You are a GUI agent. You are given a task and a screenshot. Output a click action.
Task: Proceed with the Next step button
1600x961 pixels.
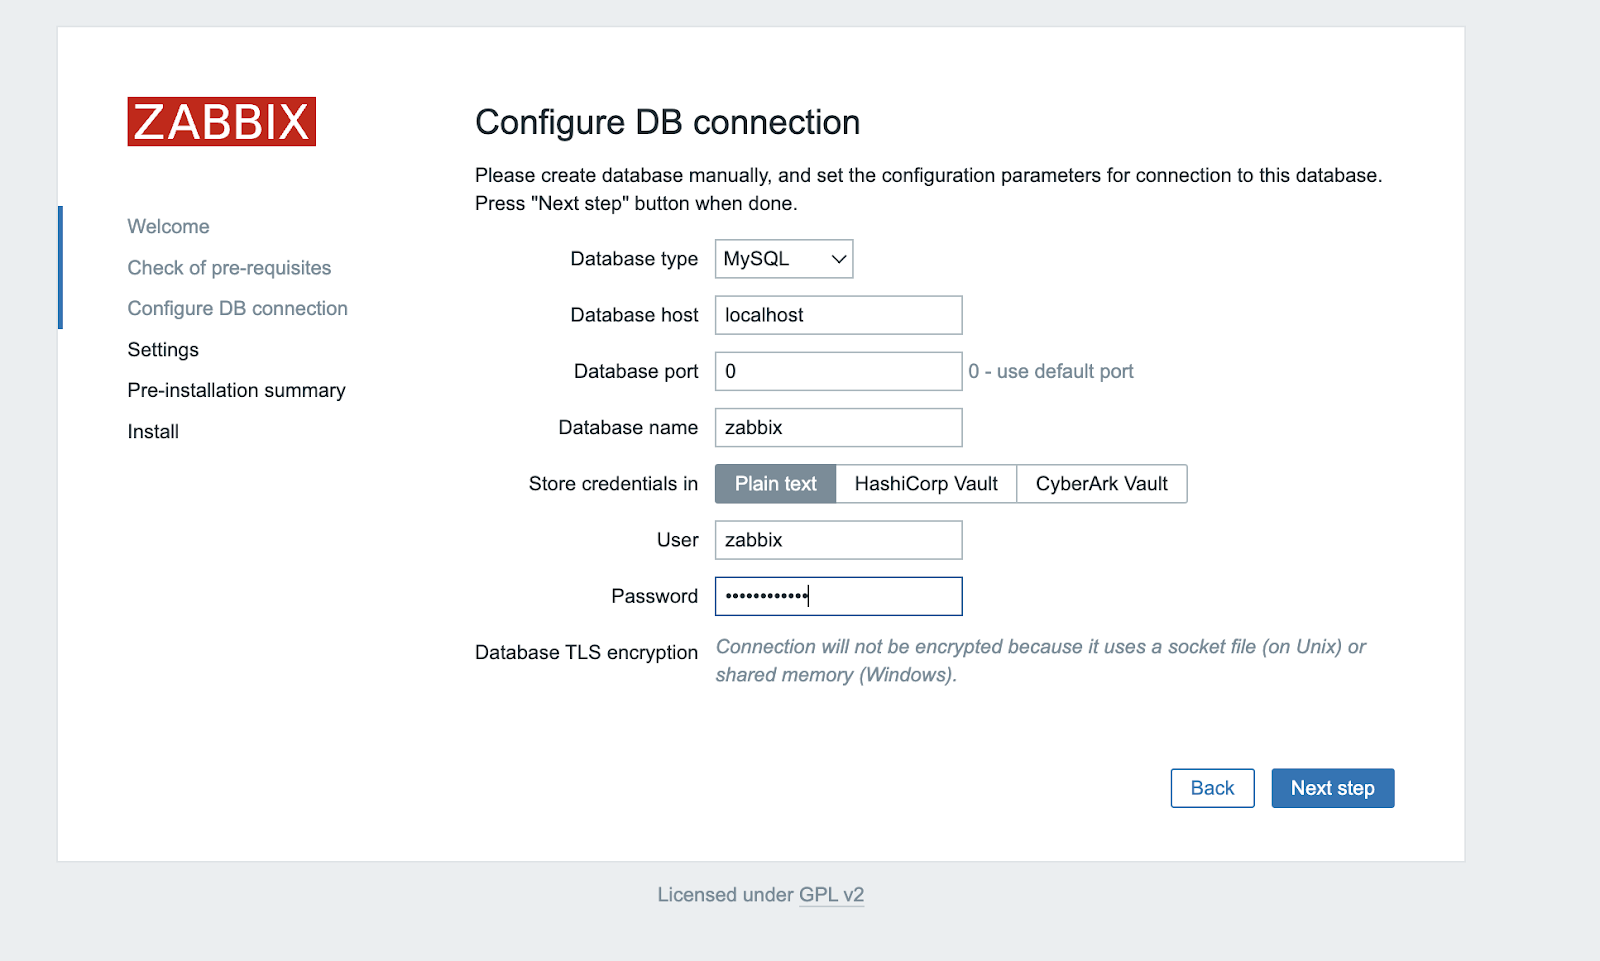tap(1332, 788)
